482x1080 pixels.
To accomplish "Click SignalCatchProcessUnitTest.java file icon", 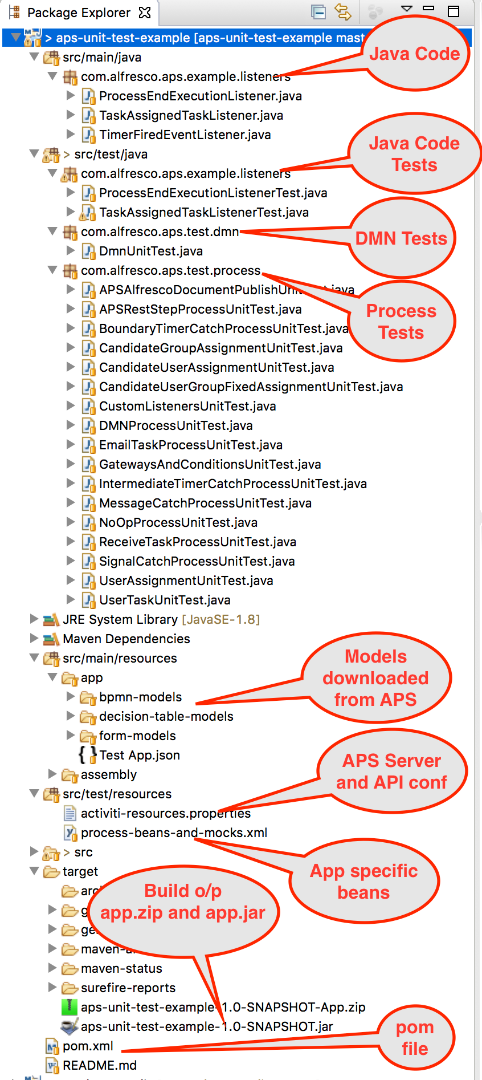I will tap(88, 561).
